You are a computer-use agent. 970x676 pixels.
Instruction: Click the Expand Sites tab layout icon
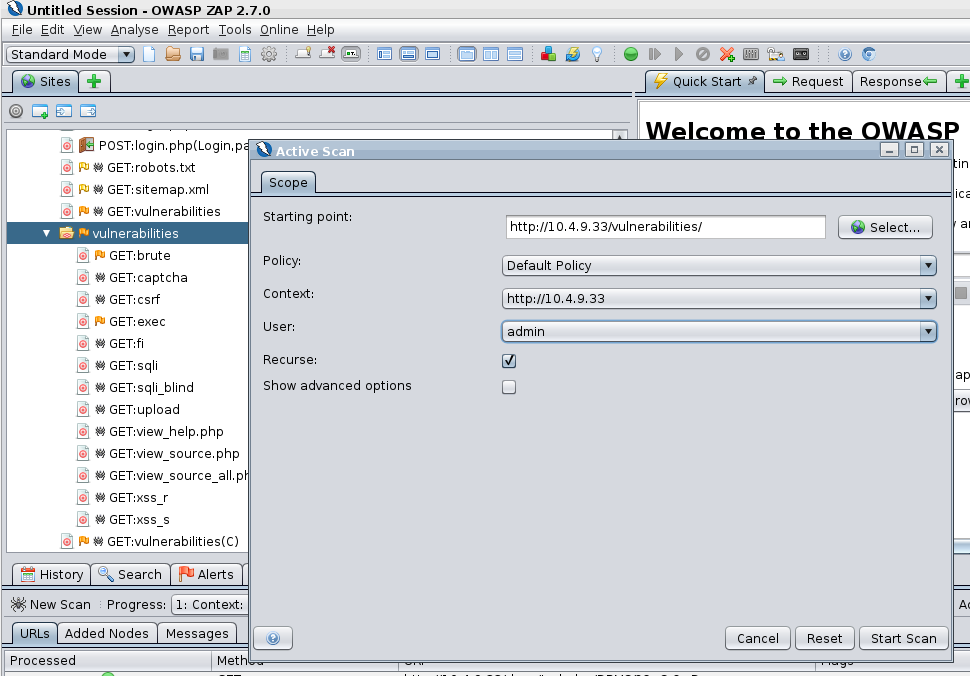(384, 54)
